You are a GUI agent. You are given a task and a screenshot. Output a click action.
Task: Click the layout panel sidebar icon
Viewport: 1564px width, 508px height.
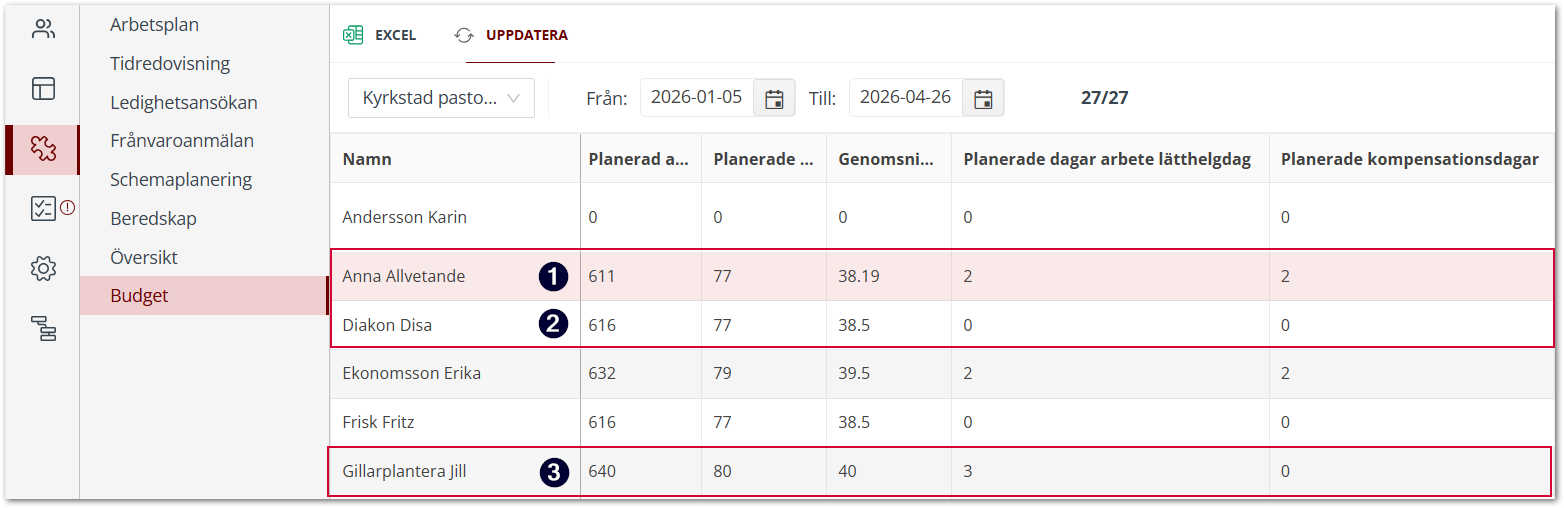tap(43, 89)
